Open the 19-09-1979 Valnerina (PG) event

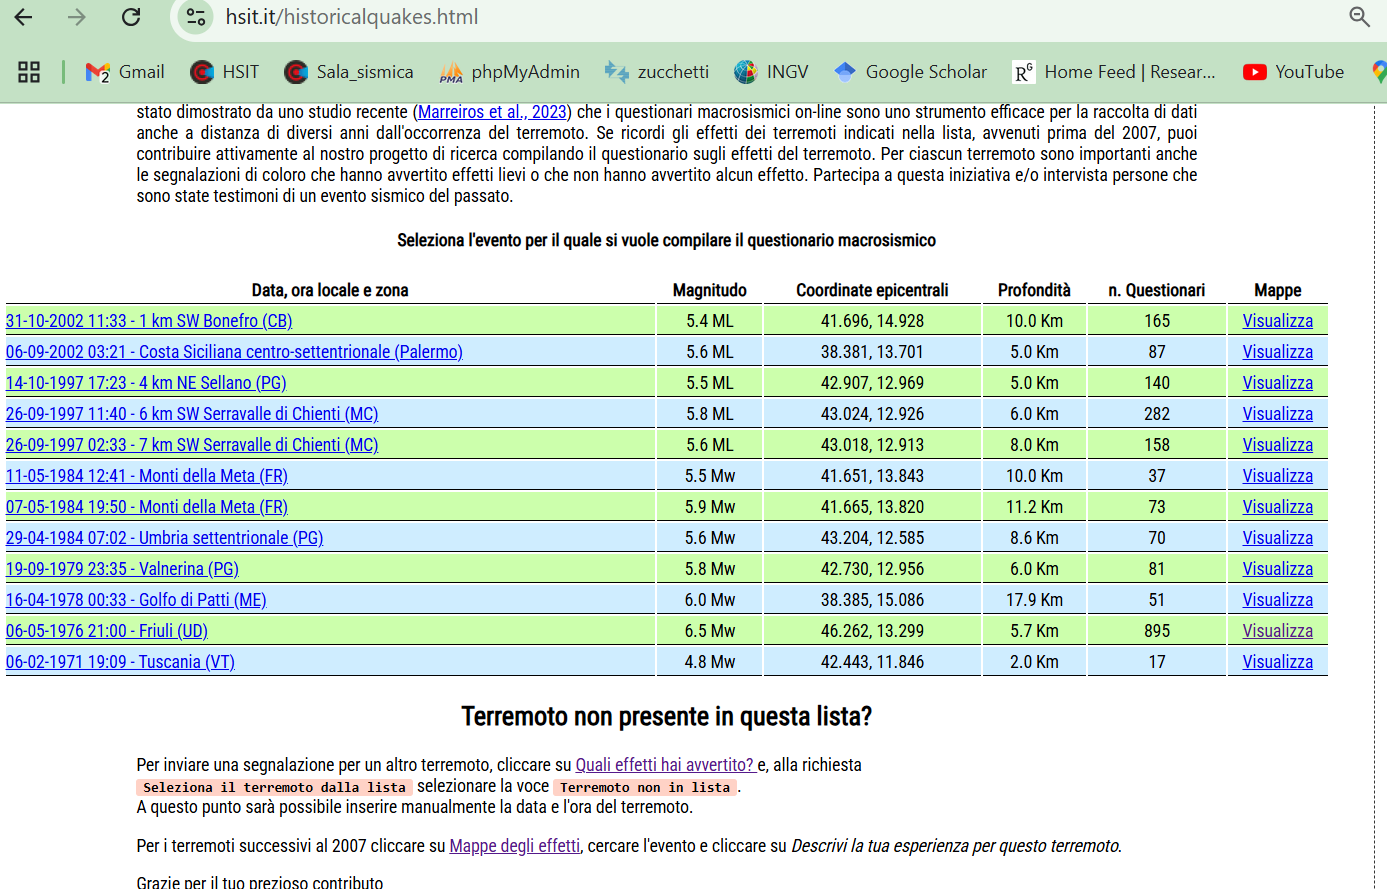click(122, 569)
